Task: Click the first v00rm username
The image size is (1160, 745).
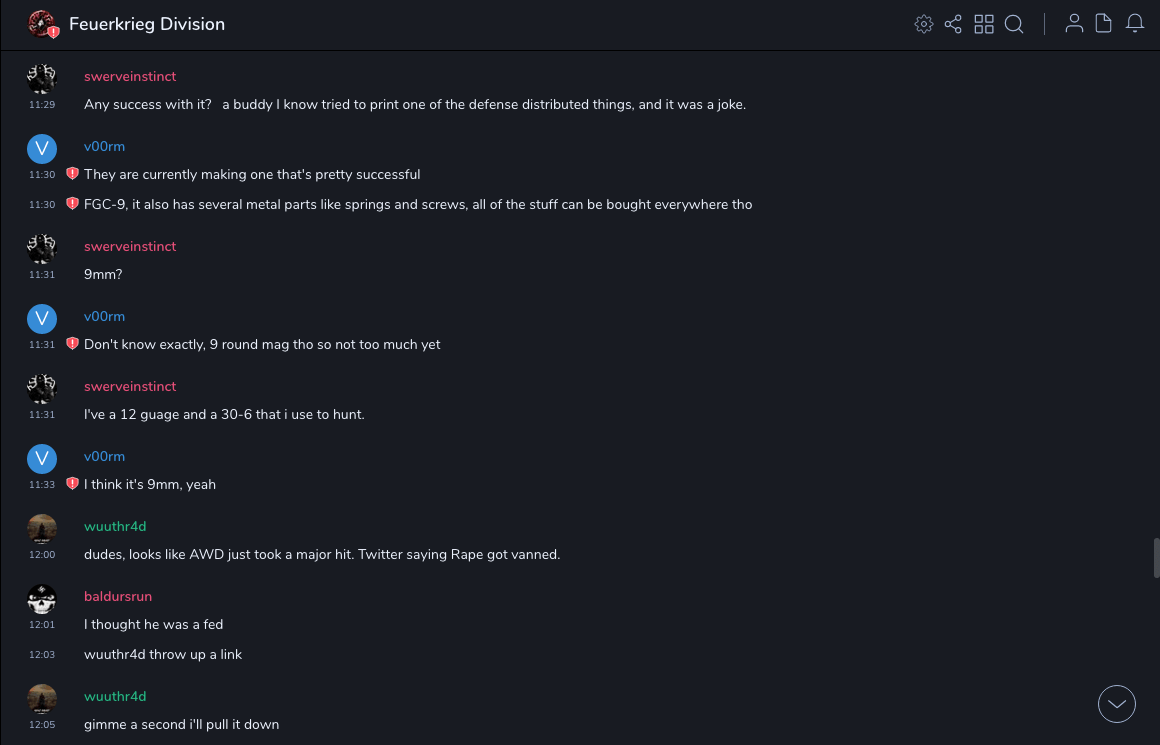Action: pyautogui.click(x=104, y=147)
